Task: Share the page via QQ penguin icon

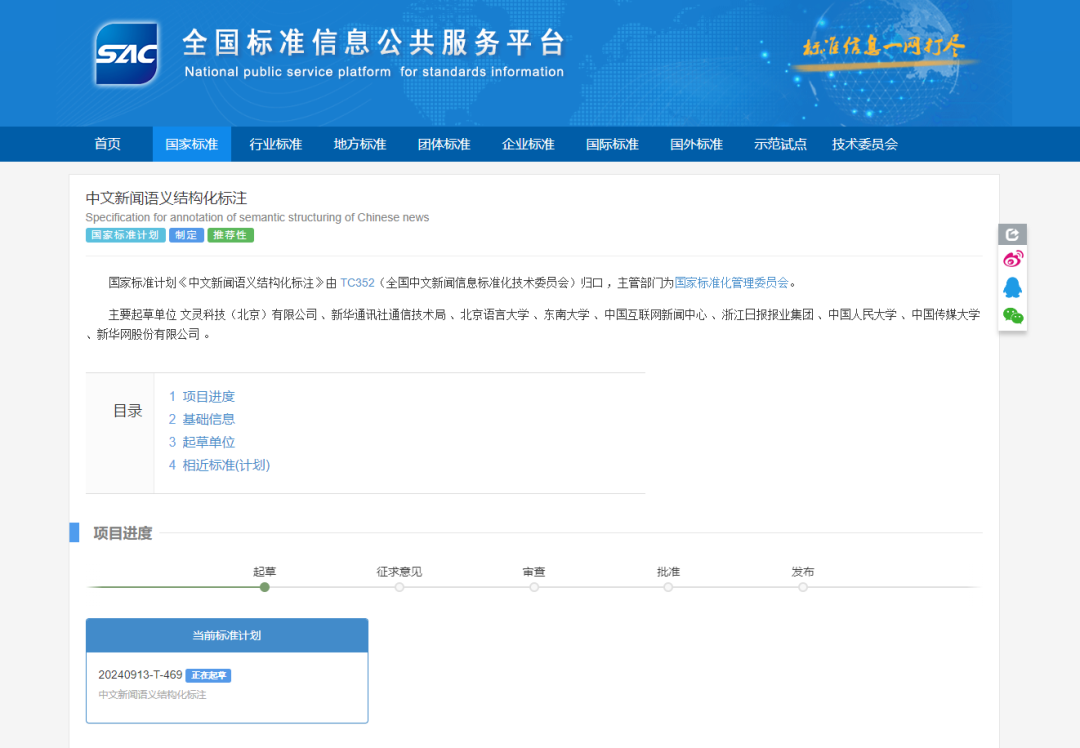Action: [1013, 287]
